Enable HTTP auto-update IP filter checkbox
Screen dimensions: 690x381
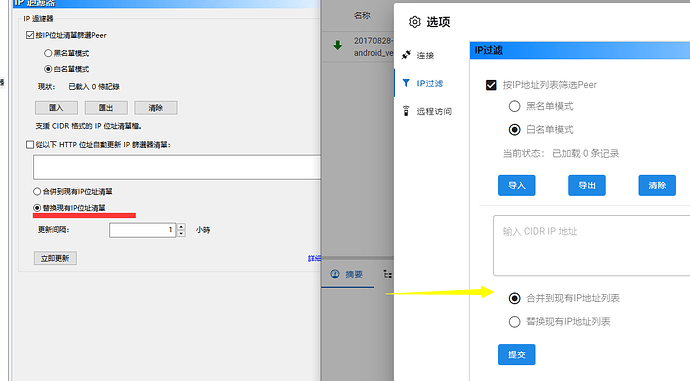[30, 144]
